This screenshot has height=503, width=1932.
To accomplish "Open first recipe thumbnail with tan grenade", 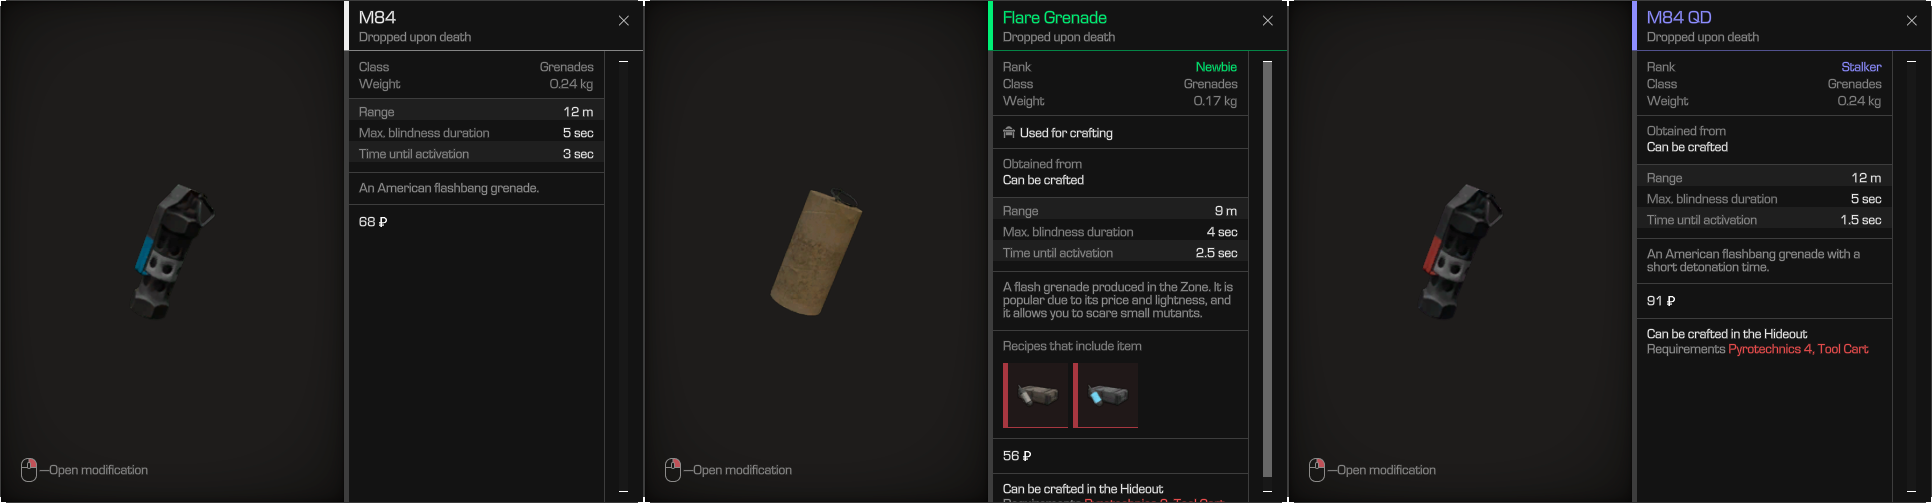I will tap(1035, 395).
